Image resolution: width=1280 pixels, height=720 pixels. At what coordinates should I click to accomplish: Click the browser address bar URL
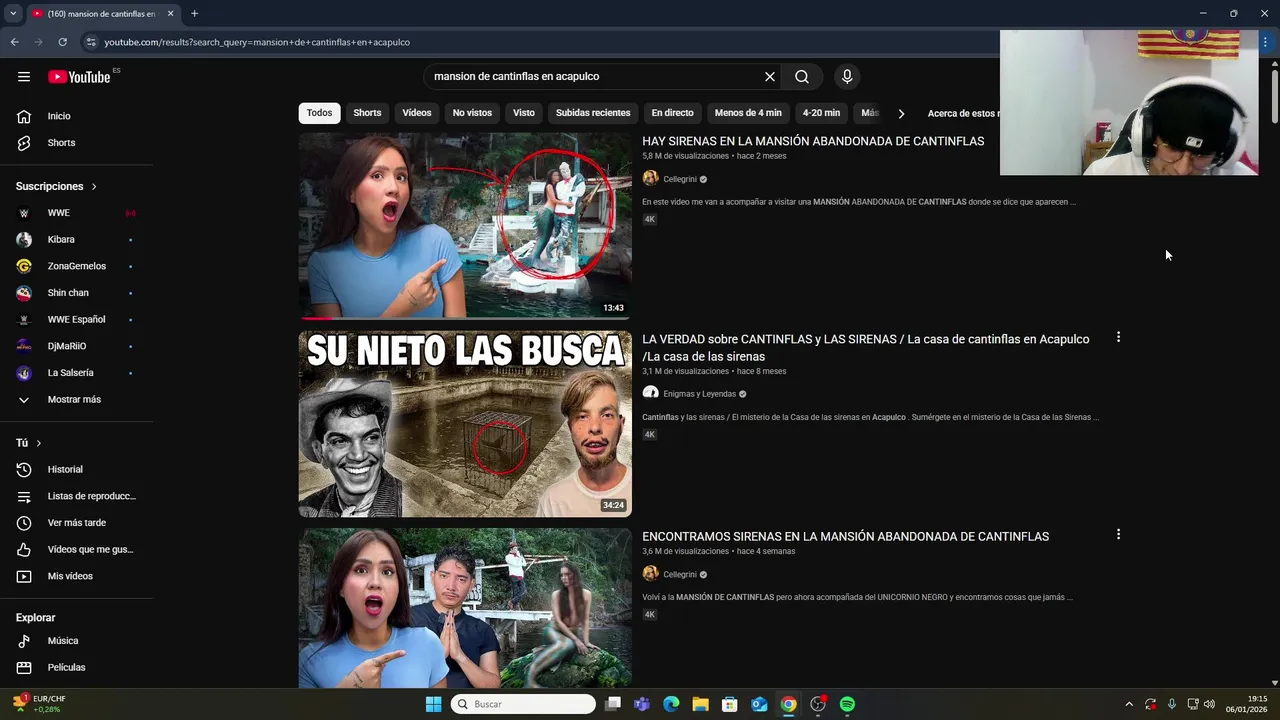(x=257, y=42)
